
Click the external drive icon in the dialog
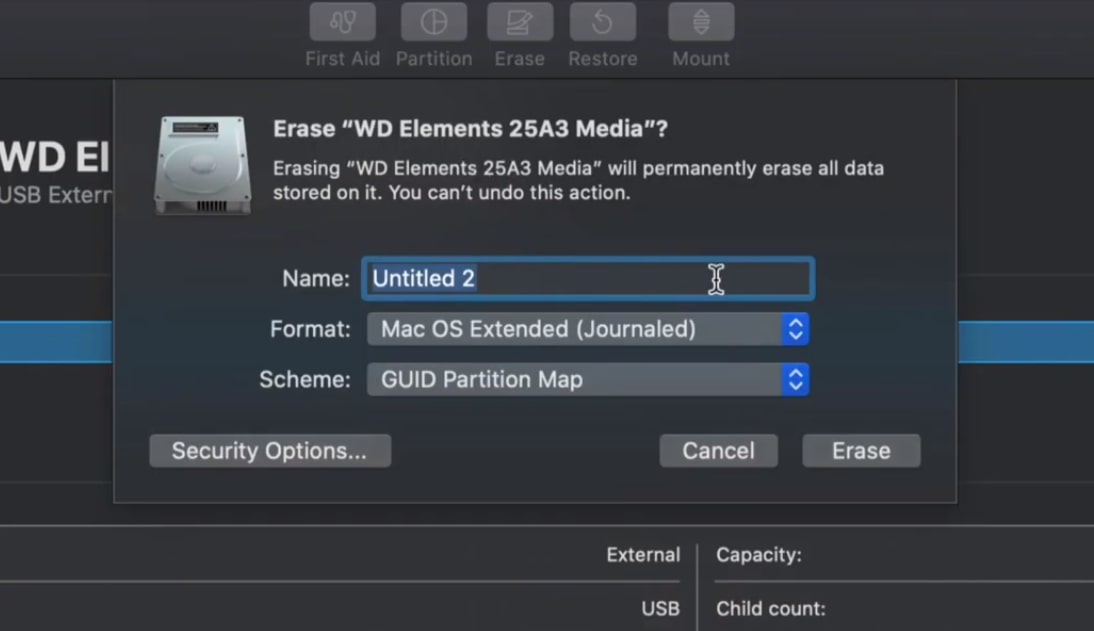click(x=202, y=163)
